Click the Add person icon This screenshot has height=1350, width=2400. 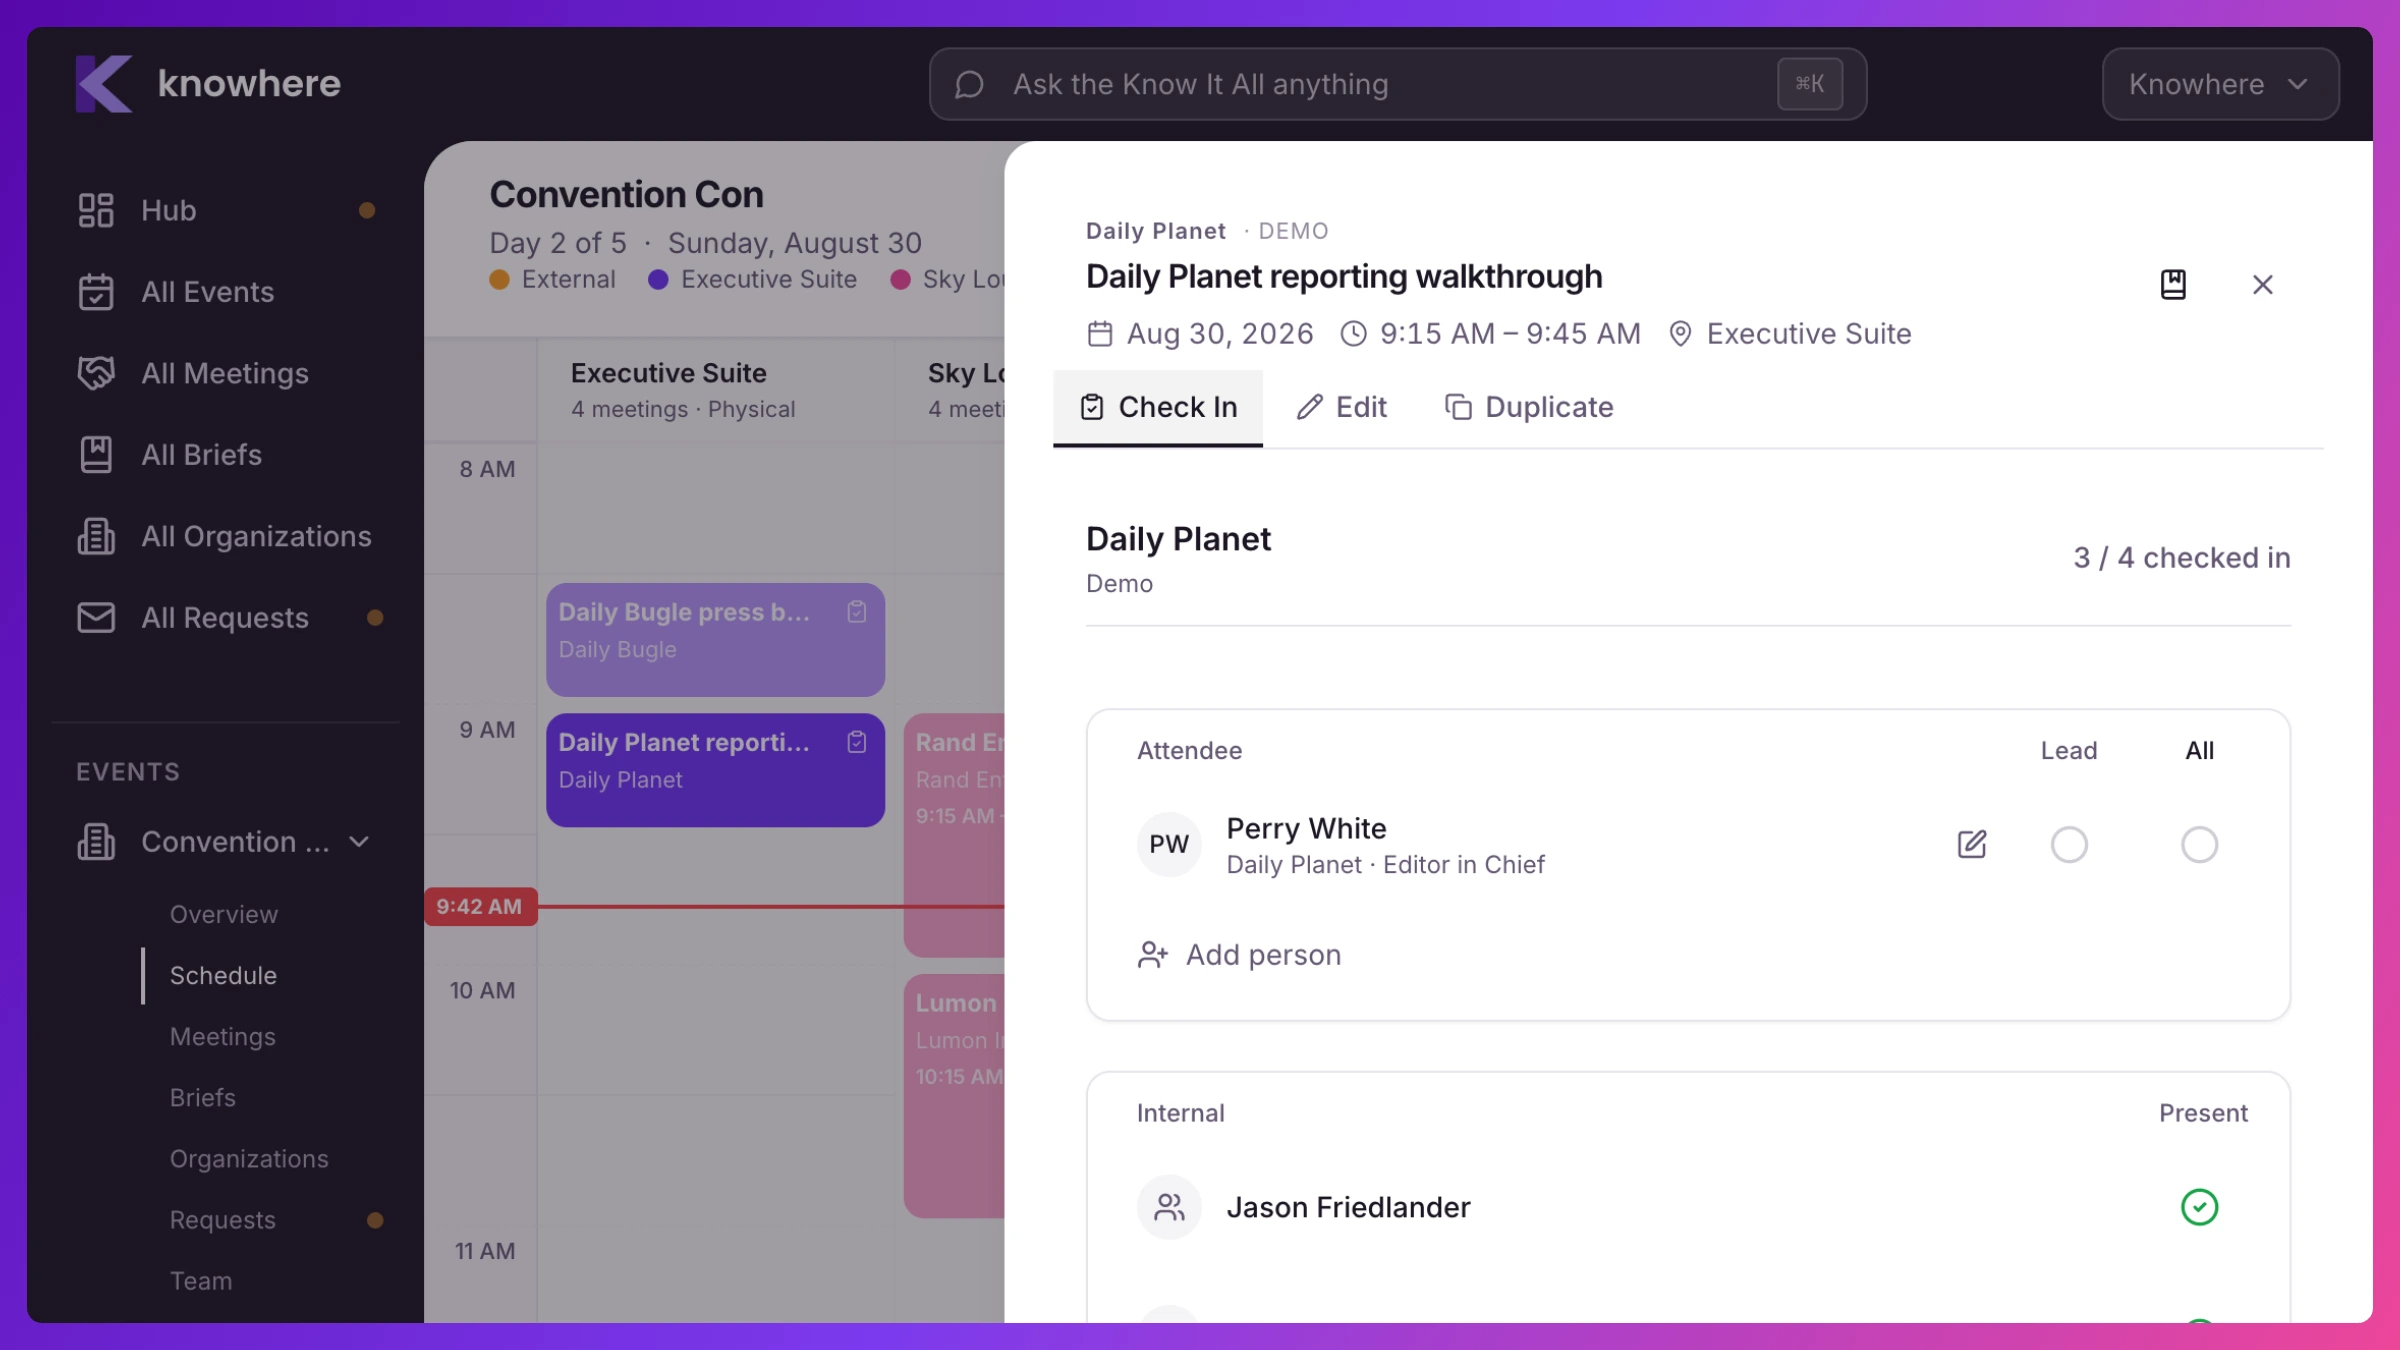[x=1153, y=955]
